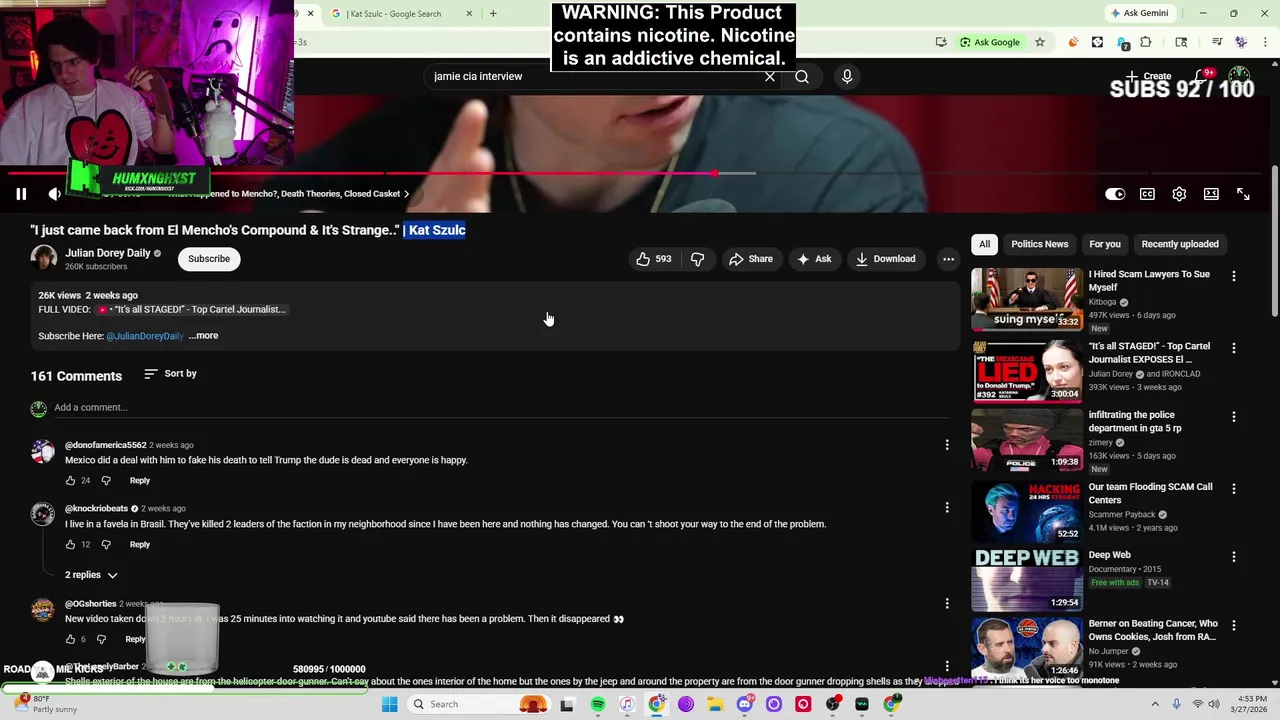Image resolution: width=1280 pixels, height=720 pixels.
Task: Click the Windows taskbar Search box
Action: click(x=480, y=704)
